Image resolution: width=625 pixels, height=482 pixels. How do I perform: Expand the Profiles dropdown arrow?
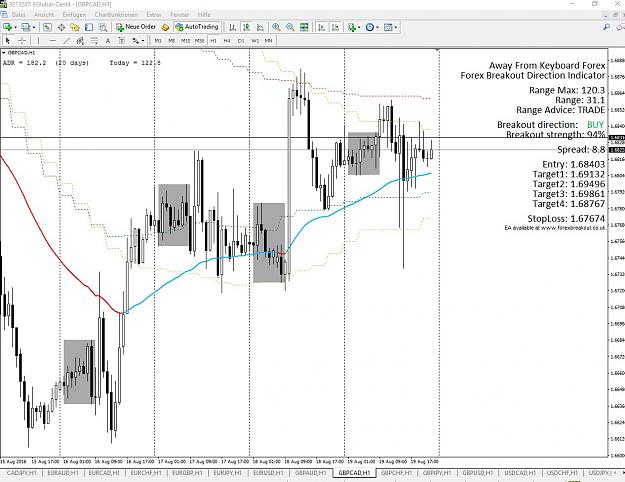click(34, 27)
